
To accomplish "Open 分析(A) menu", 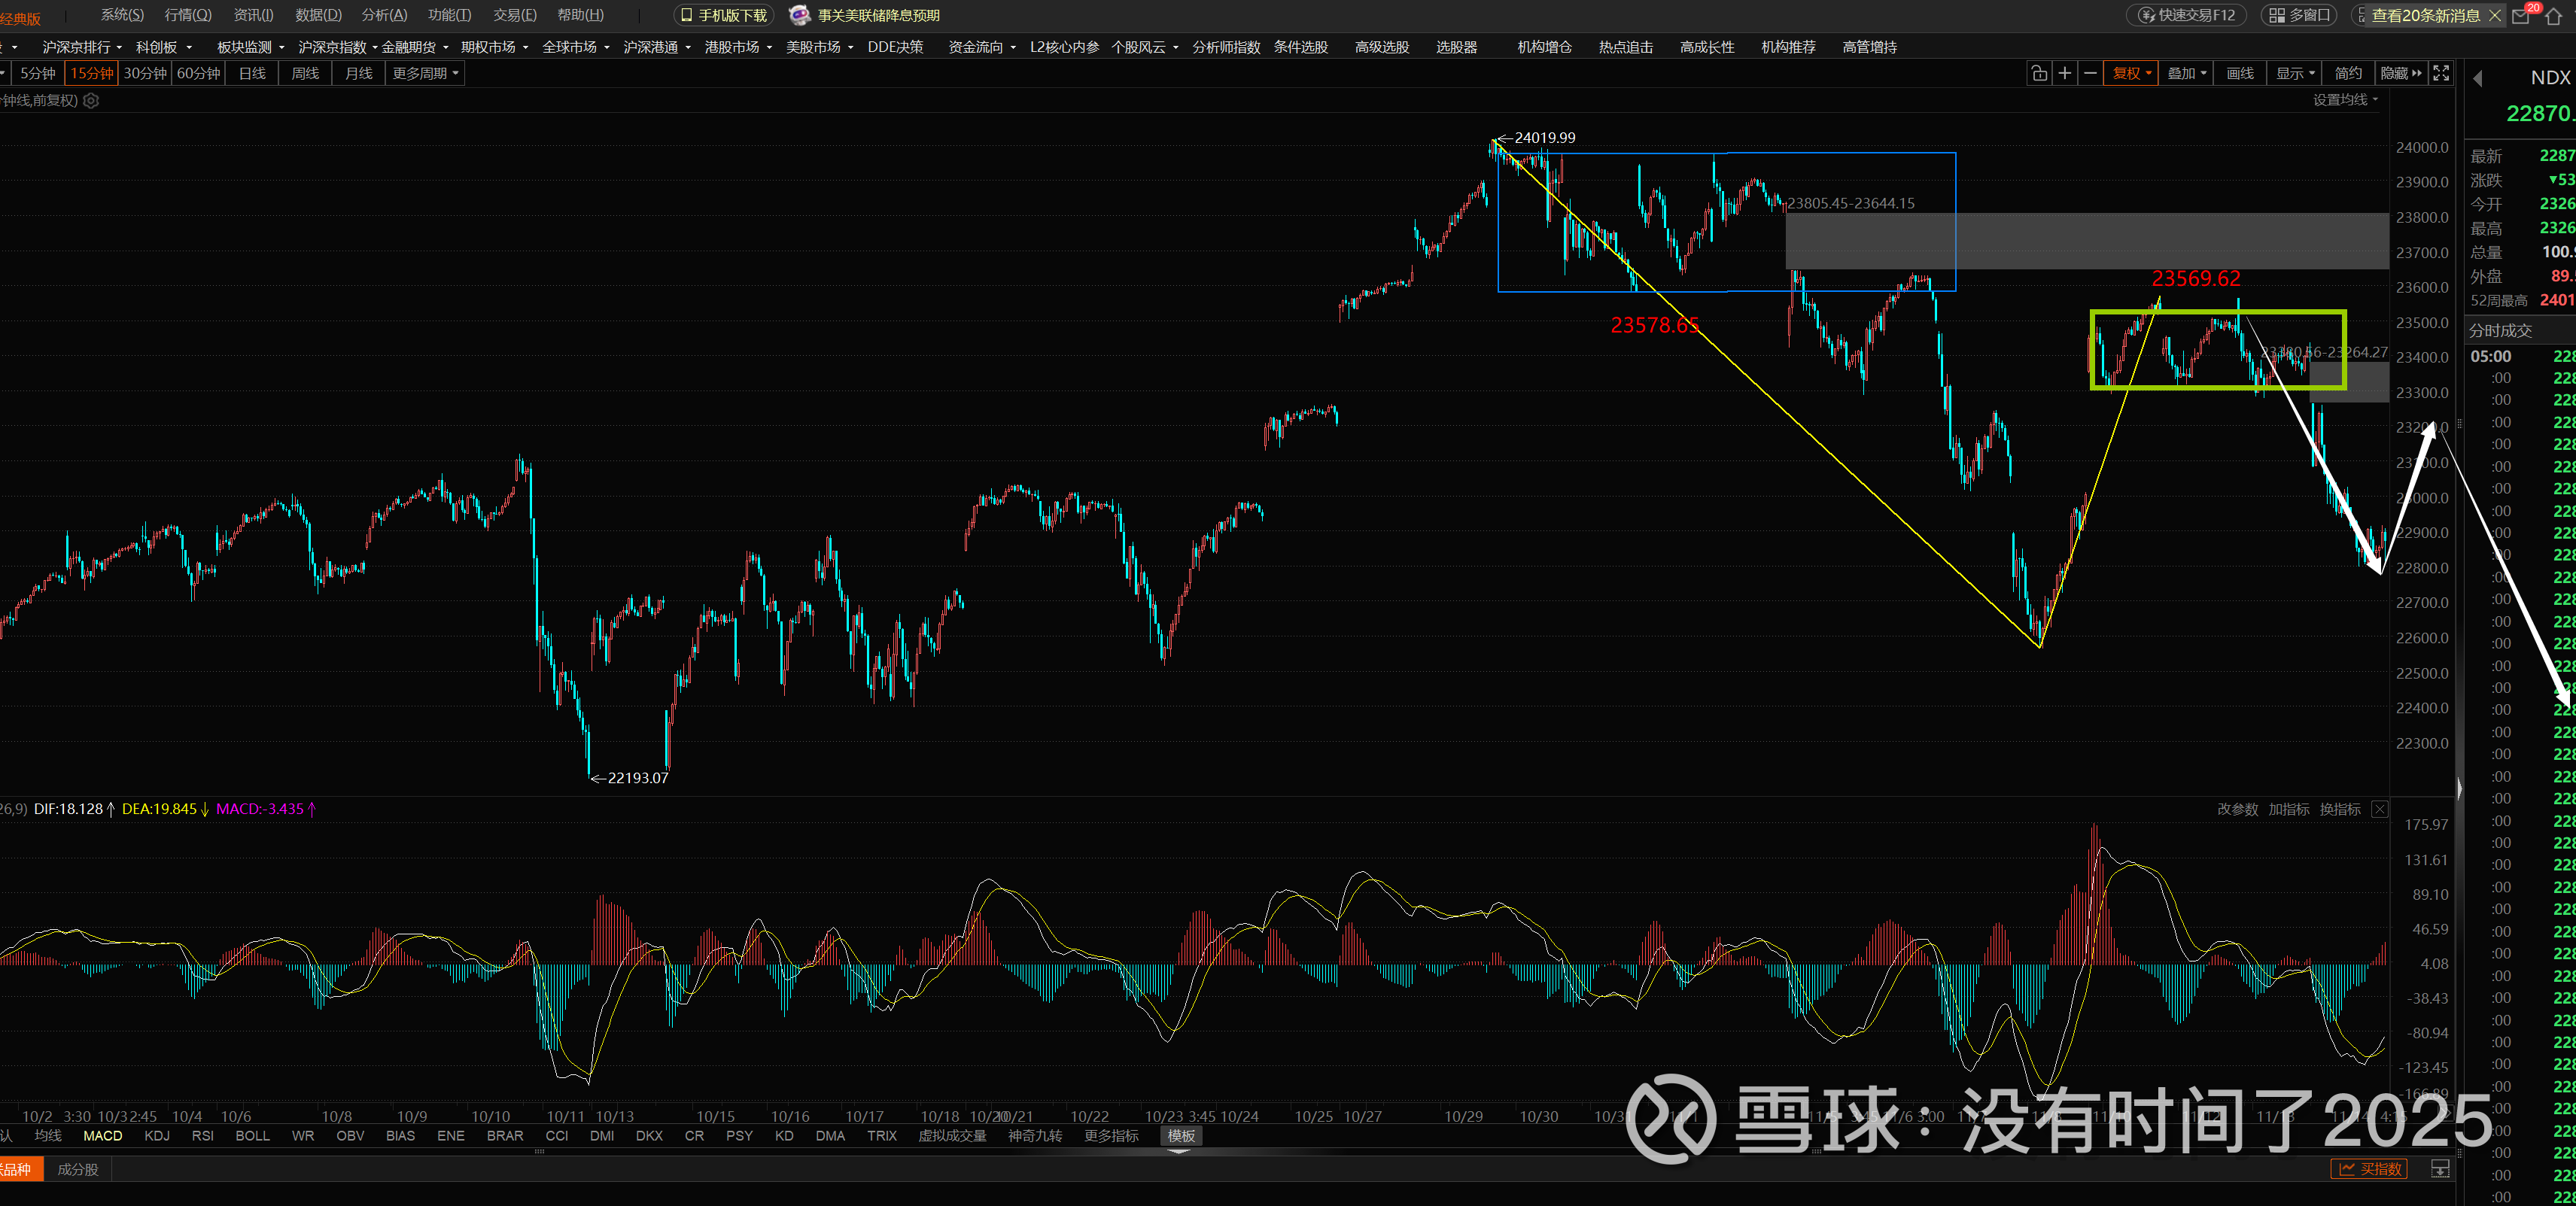I will (x=384, y=15).
